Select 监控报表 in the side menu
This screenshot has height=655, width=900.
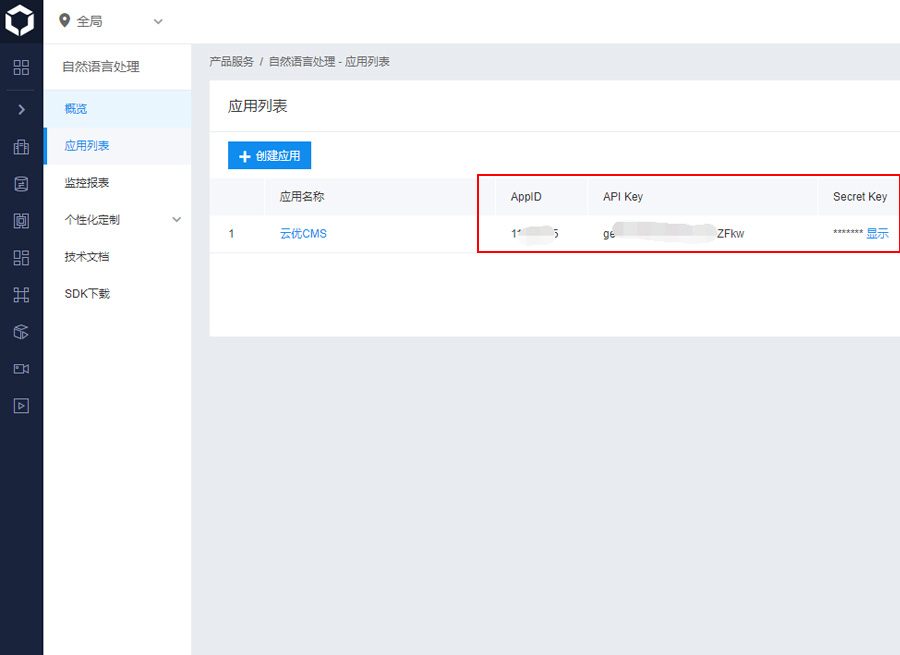coord(87,183)
